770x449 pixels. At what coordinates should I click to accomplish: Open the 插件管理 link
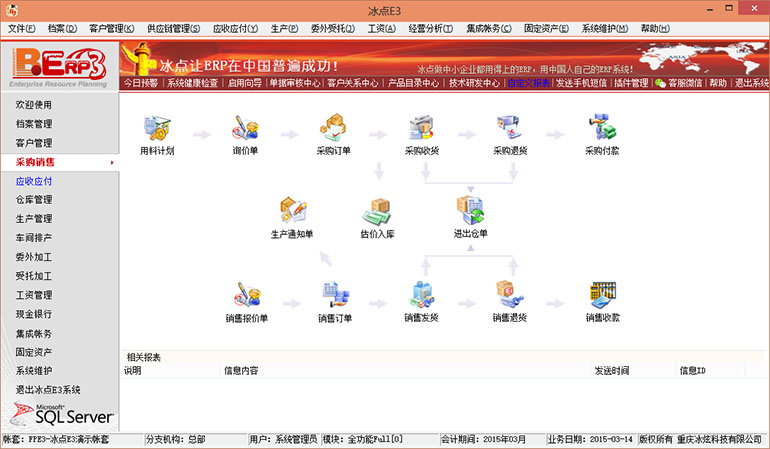coord(631,83)
